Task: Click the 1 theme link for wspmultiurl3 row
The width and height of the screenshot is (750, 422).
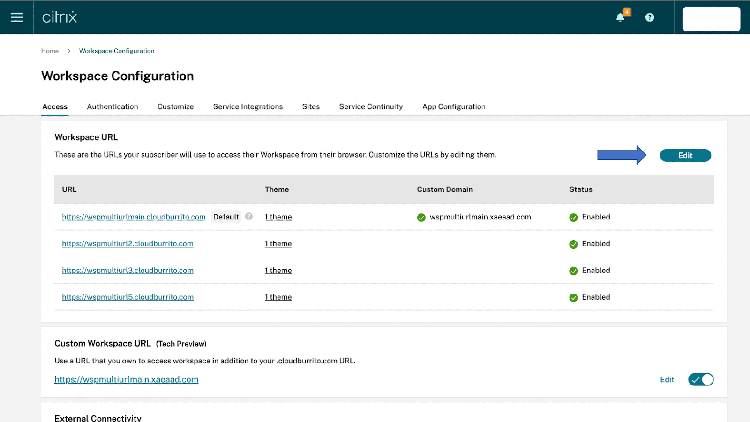Action: coord(278,270)
